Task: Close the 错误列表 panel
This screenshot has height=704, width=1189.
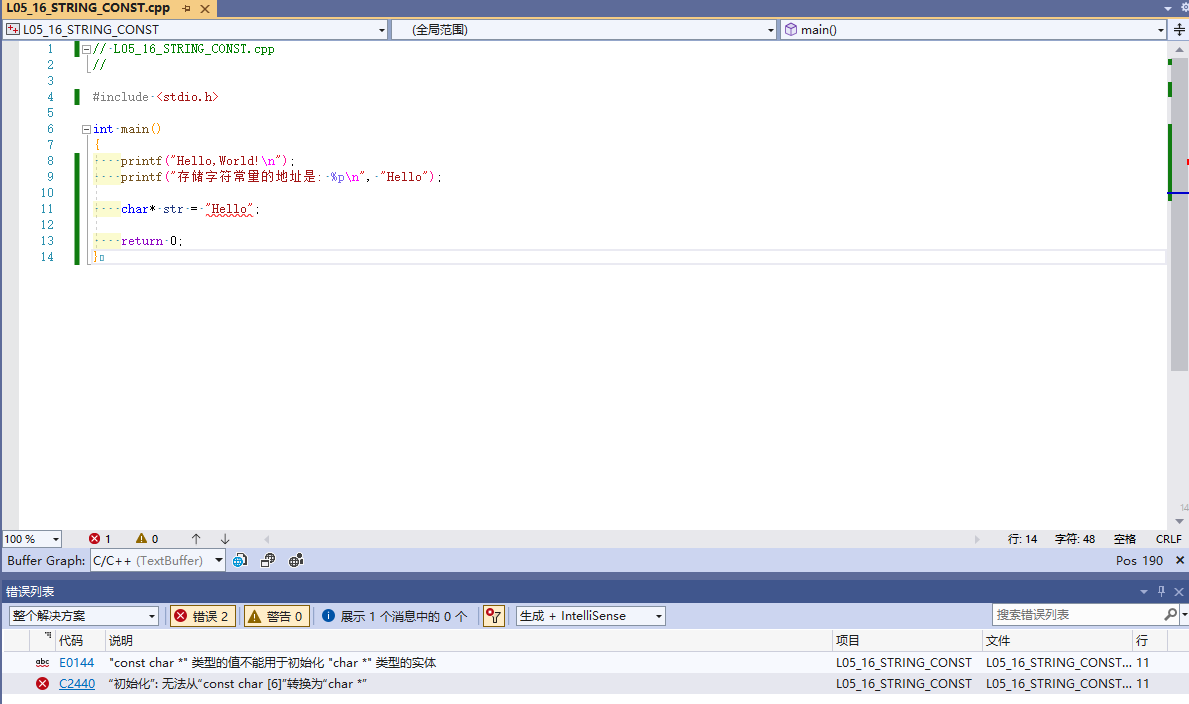Action: 1178,592
